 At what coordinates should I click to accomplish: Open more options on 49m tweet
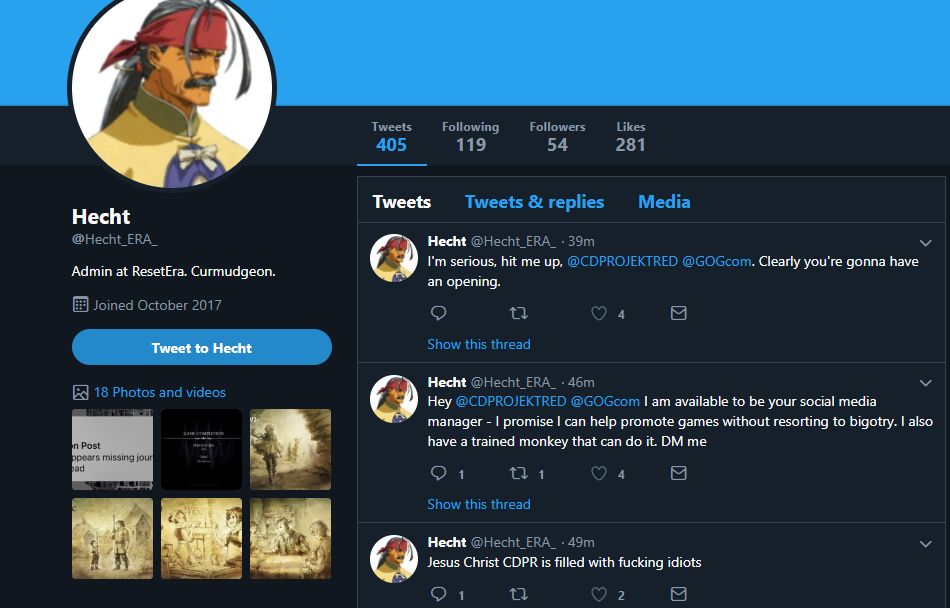click(x=925, y=544)
